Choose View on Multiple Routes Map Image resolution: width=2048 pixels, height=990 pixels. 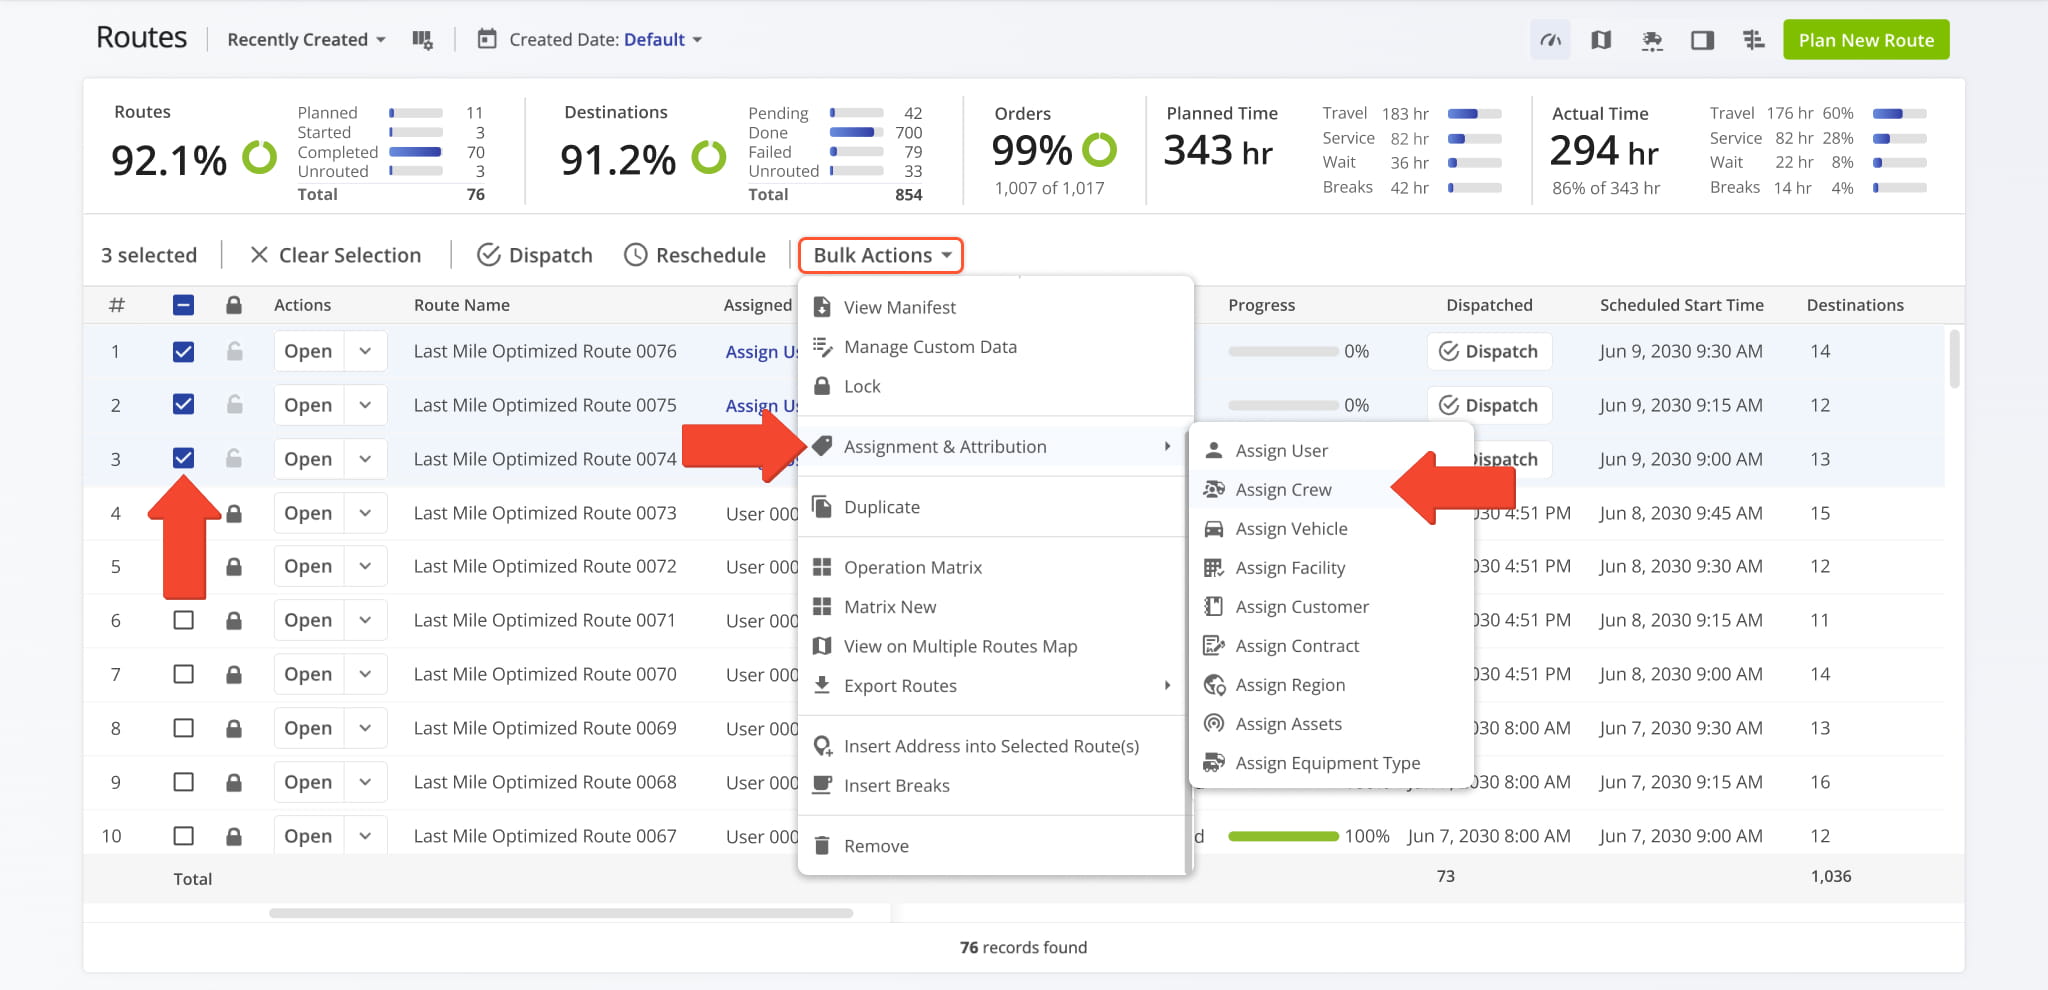click(x=960, y=646)
